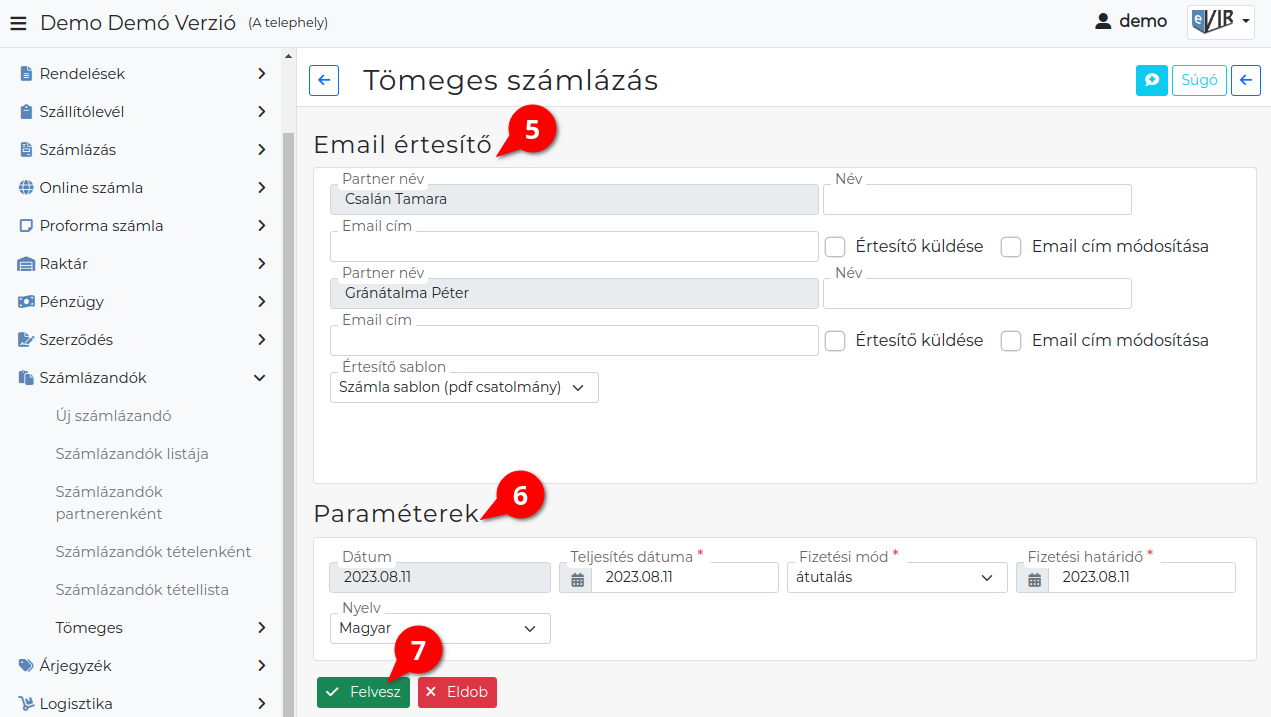
Task: Click the Szállítólevél clipboard icon
Action: click(26, 112)
